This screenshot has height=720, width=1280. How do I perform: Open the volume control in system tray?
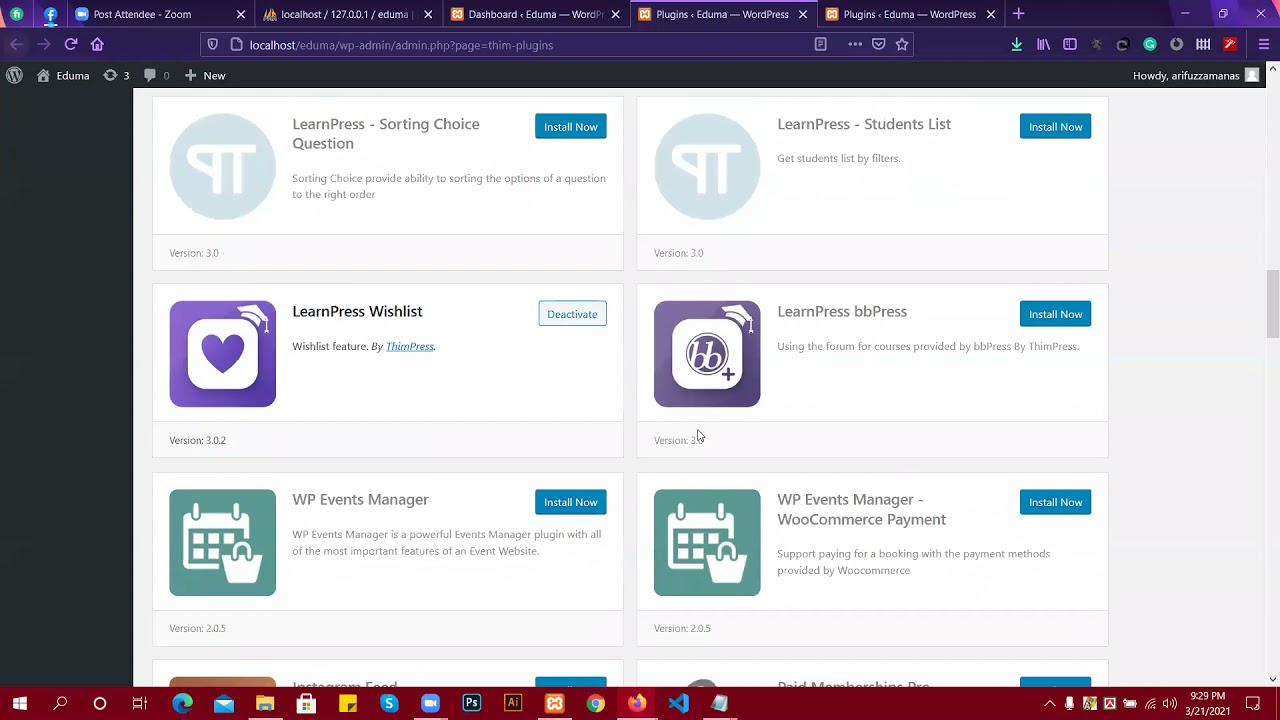[x=1170, y=704]
